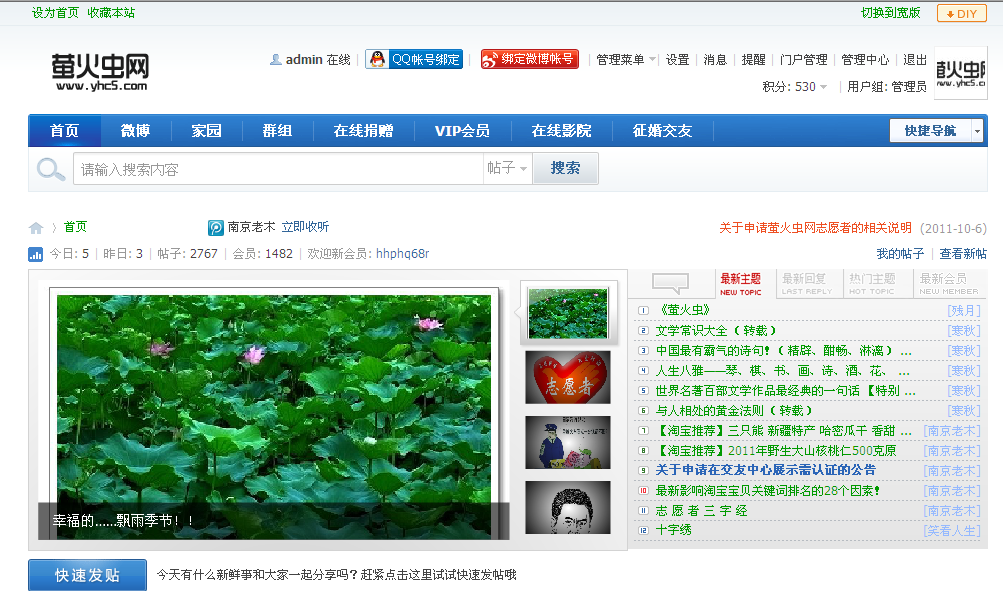The width and height of the screenshot is (1003, 591).
Task: Open the VIP会员 navigation tab
Action: (x=462, y=130)
